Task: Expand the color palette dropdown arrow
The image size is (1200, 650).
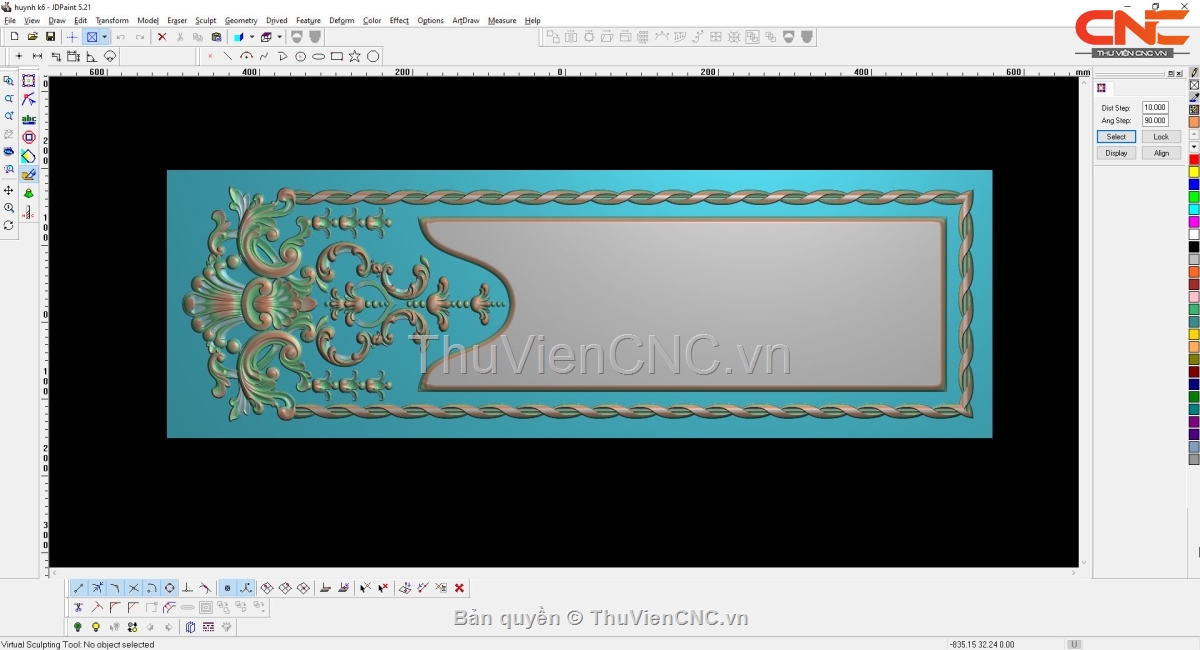Action: click(x=1194, y=147)
